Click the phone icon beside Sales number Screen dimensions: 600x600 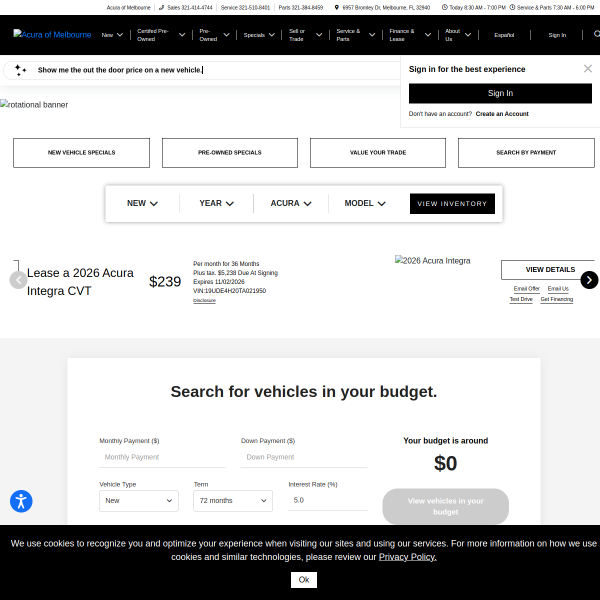161,7
